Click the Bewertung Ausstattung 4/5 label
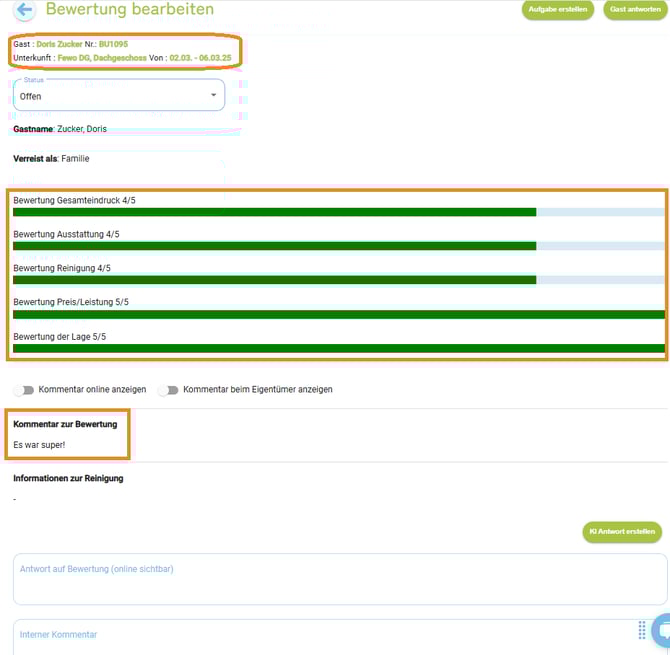The image size is (670, 655). [66, 234]
